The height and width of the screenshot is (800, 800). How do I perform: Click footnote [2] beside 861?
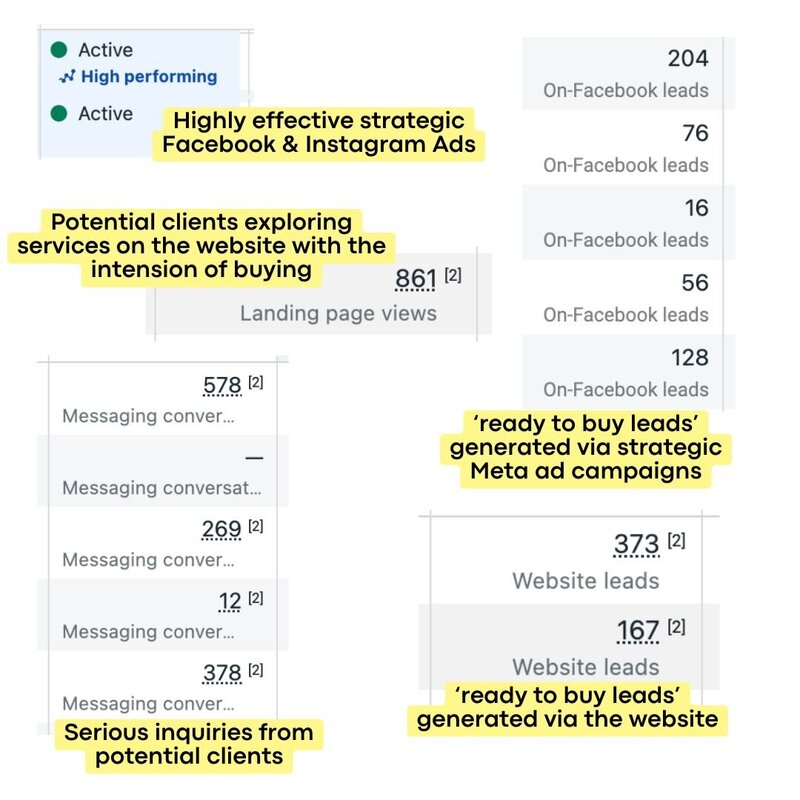(x=453, y=276)
